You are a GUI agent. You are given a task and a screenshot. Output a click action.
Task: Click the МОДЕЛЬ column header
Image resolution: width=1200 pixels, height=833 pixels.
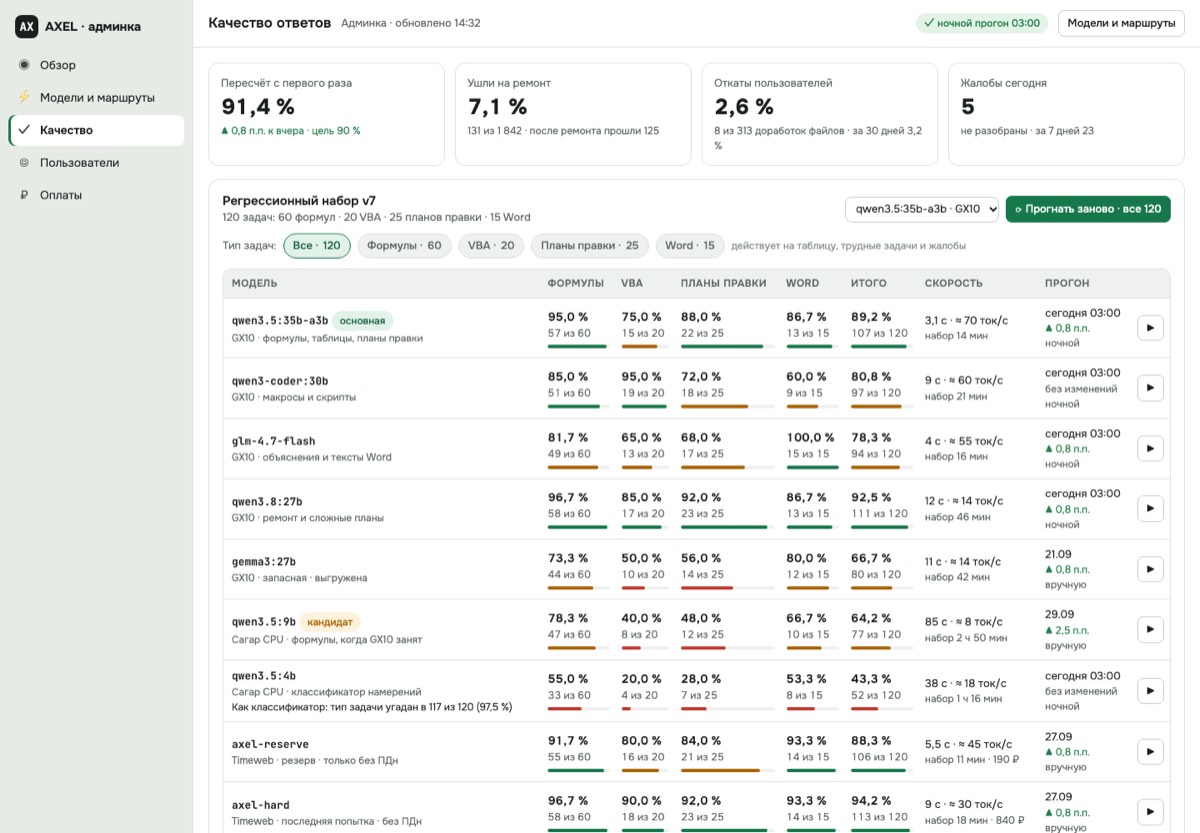pyautogui.click(x=254, y=283)
